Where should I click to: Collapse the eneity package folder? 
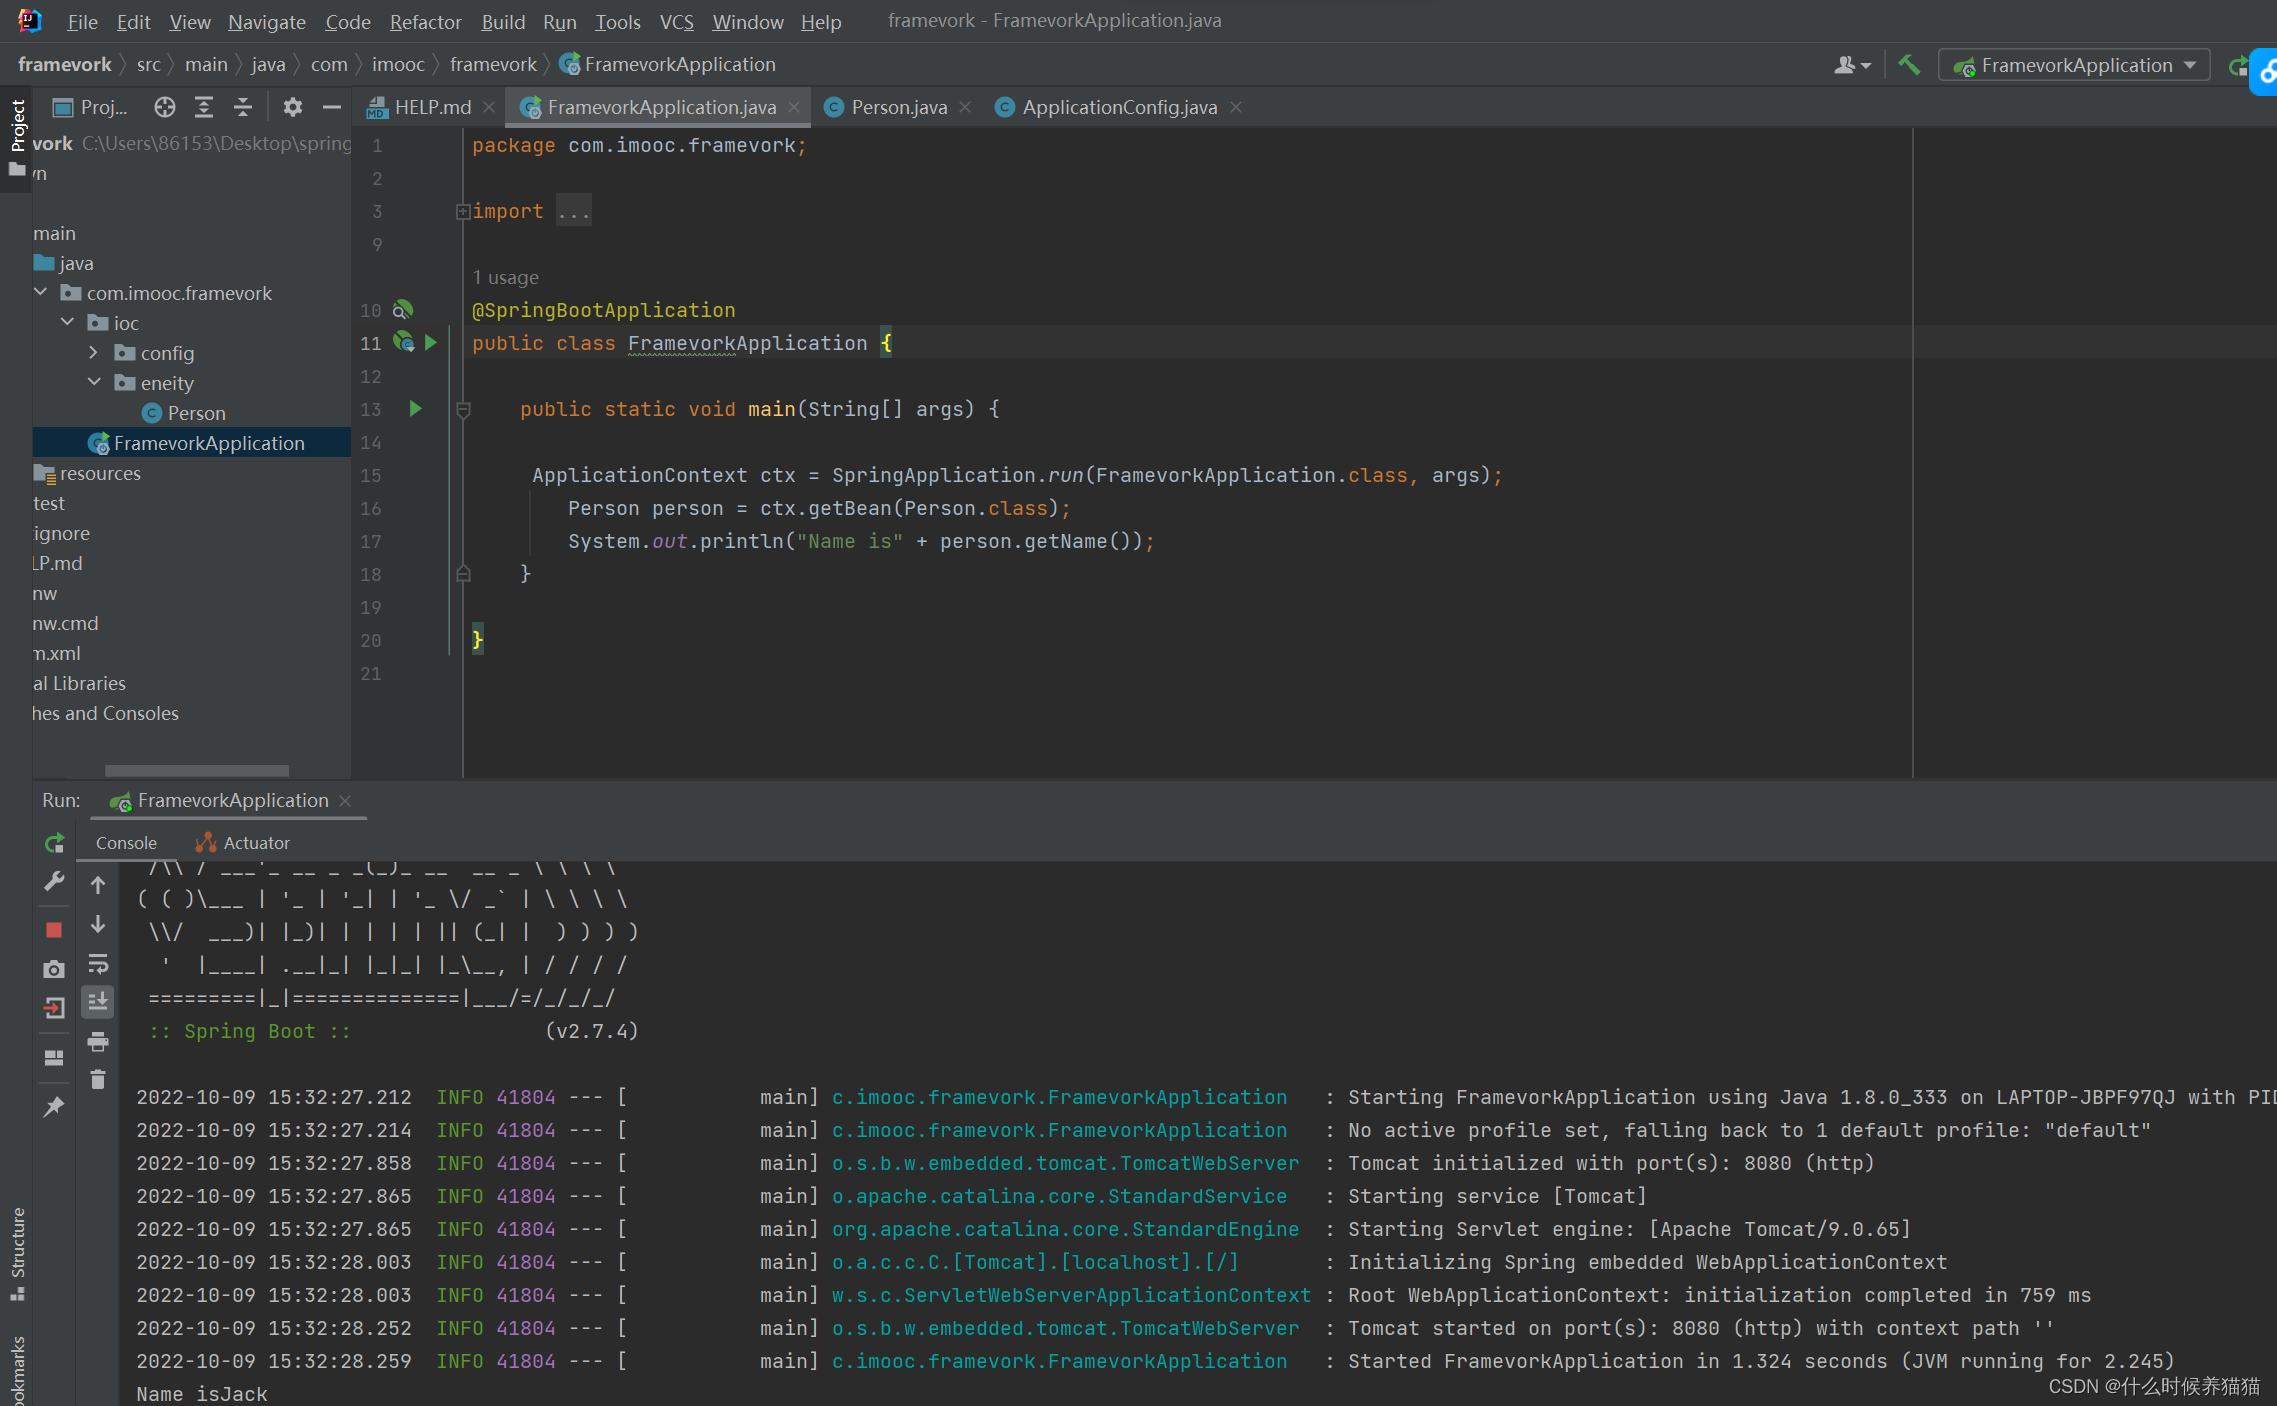[94, 383]
